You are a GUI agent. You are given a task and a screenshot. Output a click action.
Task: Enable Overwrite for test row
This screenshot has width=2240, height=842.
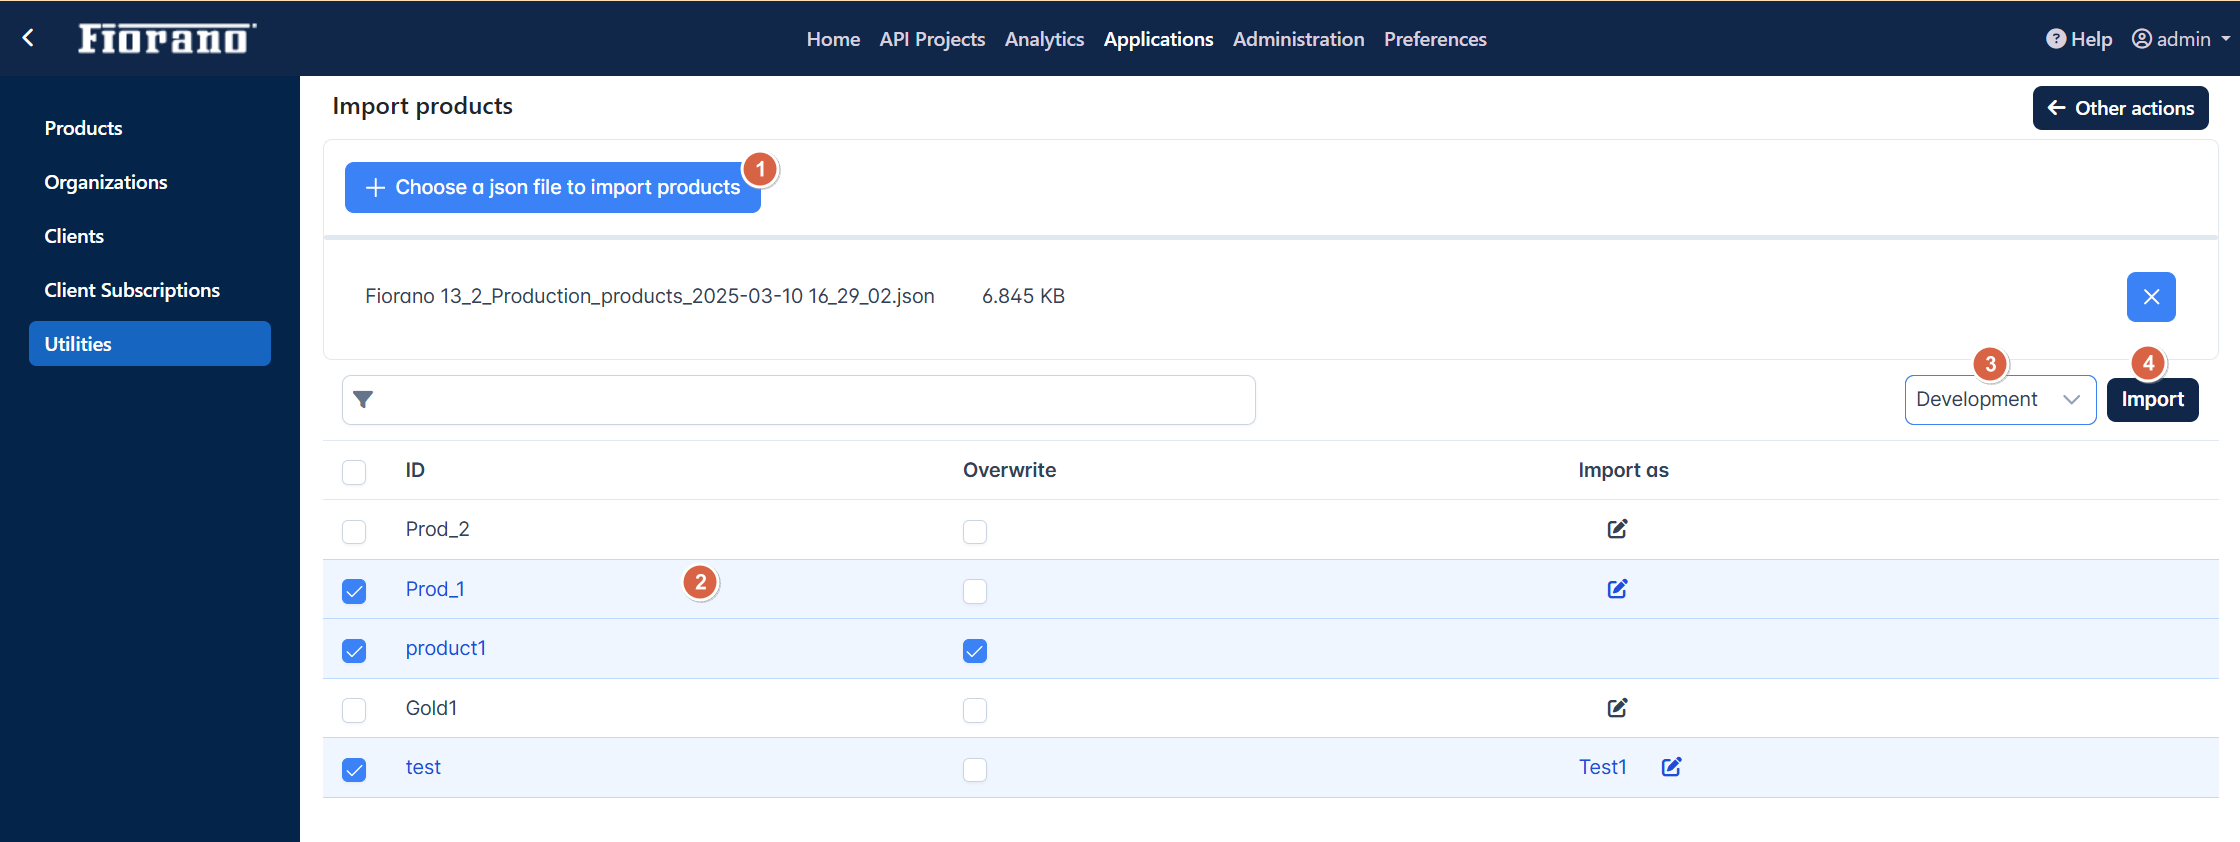[975, 770]
